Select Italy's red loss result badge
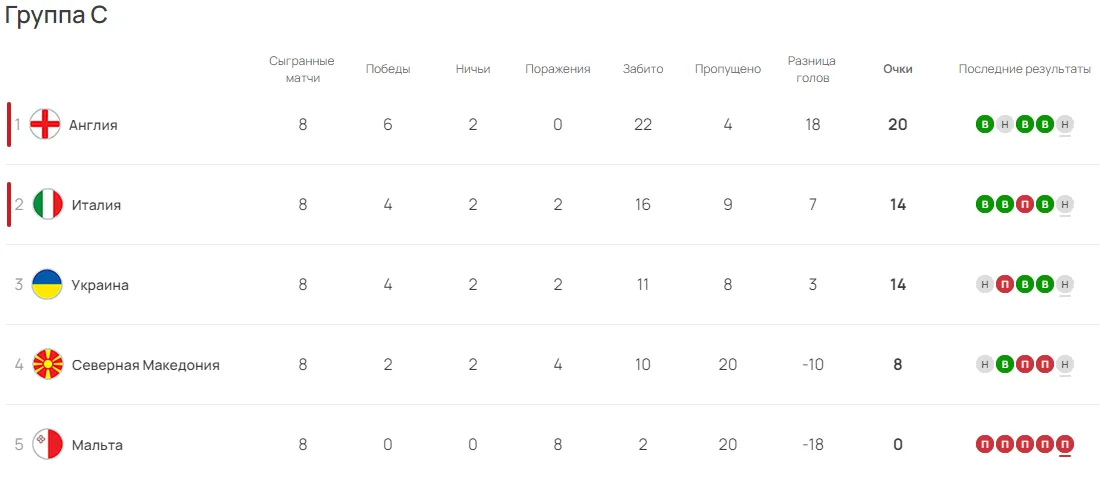This screenshot has height=482, width=1100. pos(1025,205)
